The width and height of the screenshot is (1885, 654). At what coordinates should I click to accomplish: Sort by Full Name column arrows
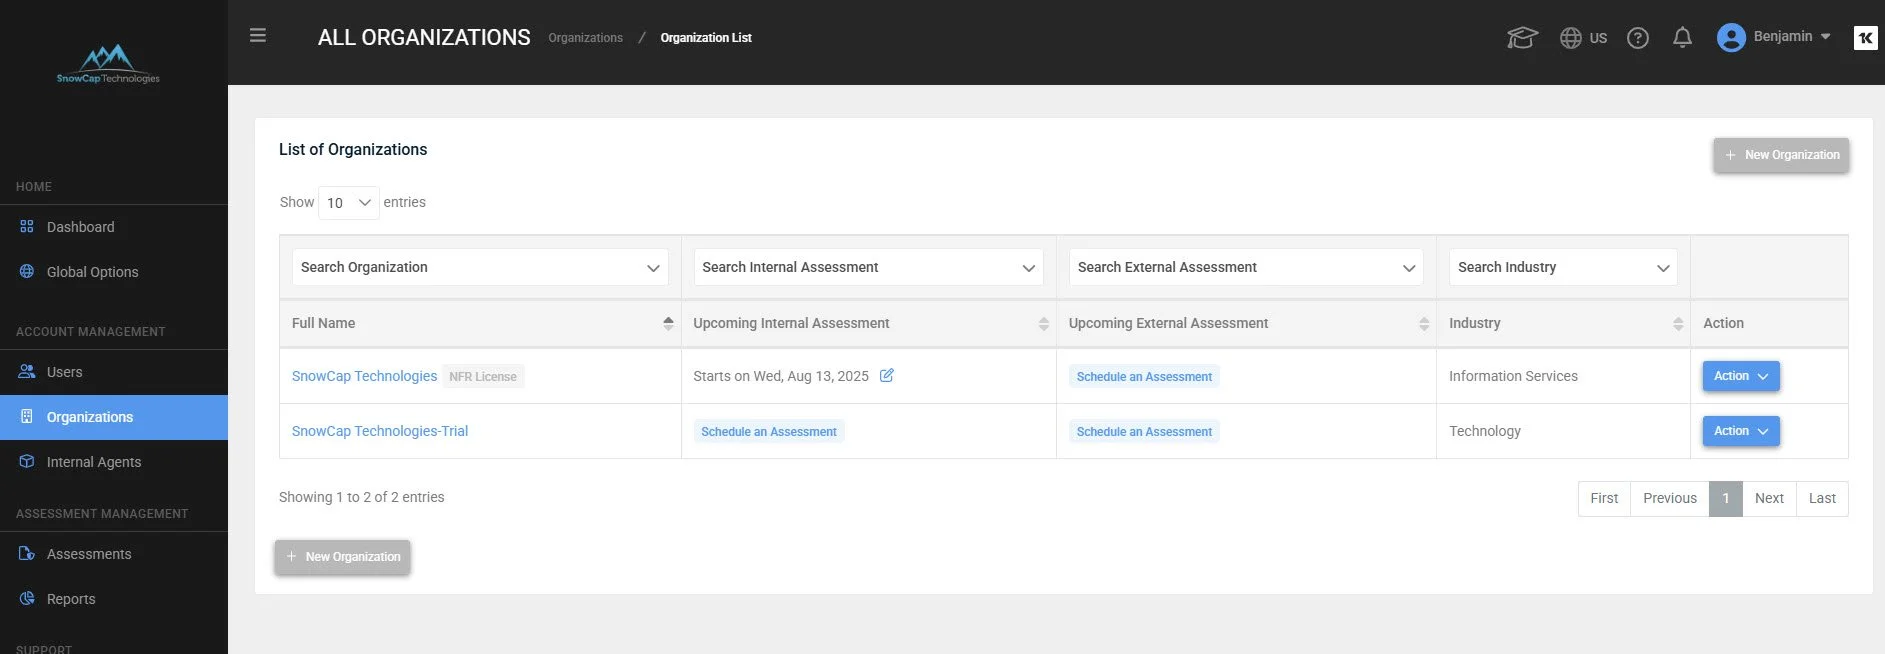pyautogui.click(x=668, y=323)
